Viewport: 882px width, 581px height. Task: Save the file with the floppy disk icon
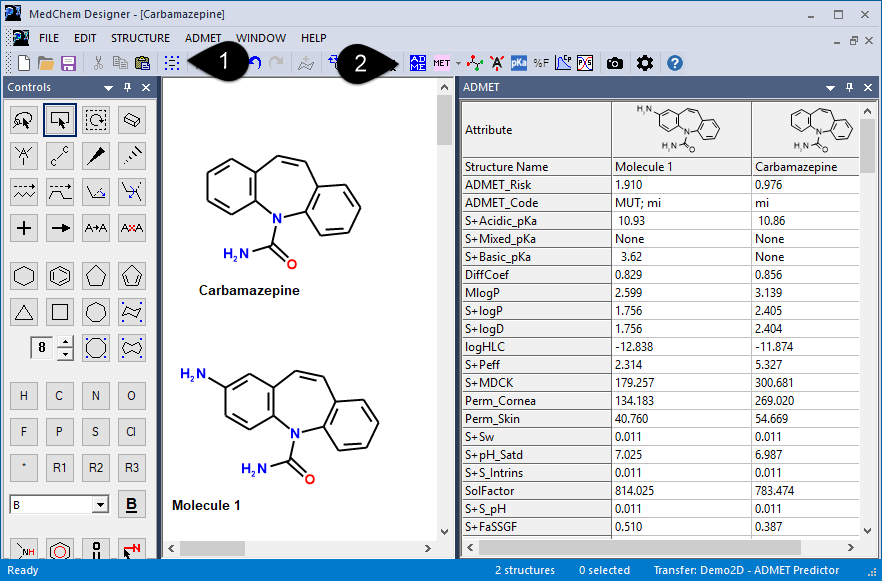point(69,63)
